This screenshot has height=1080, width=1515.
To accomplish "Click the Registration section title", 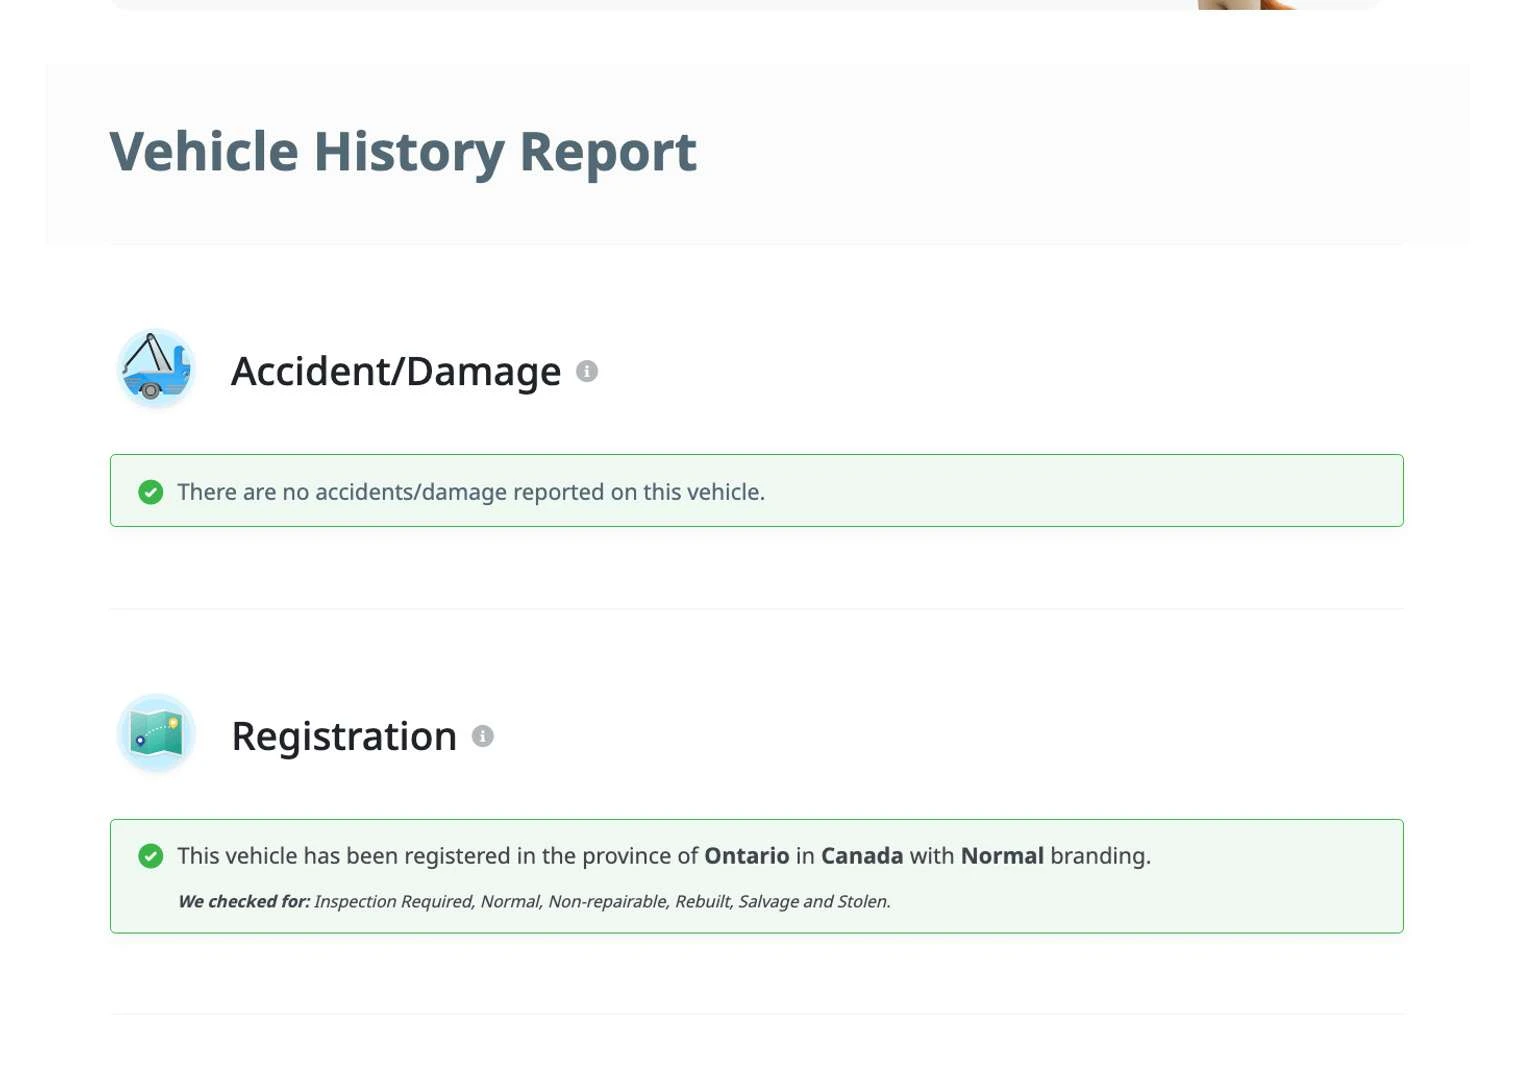I will pos(344,736).
